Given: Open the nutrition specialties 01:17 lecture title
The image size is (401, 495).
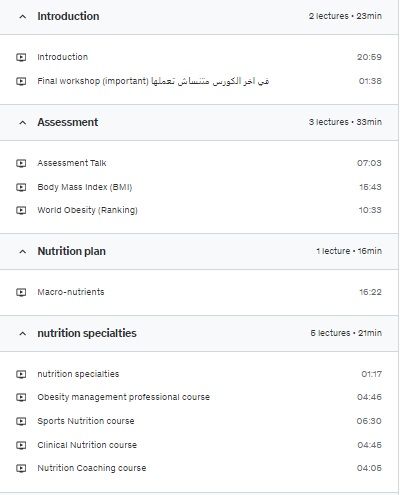Looking at the screenshot, I should [78, 374].
